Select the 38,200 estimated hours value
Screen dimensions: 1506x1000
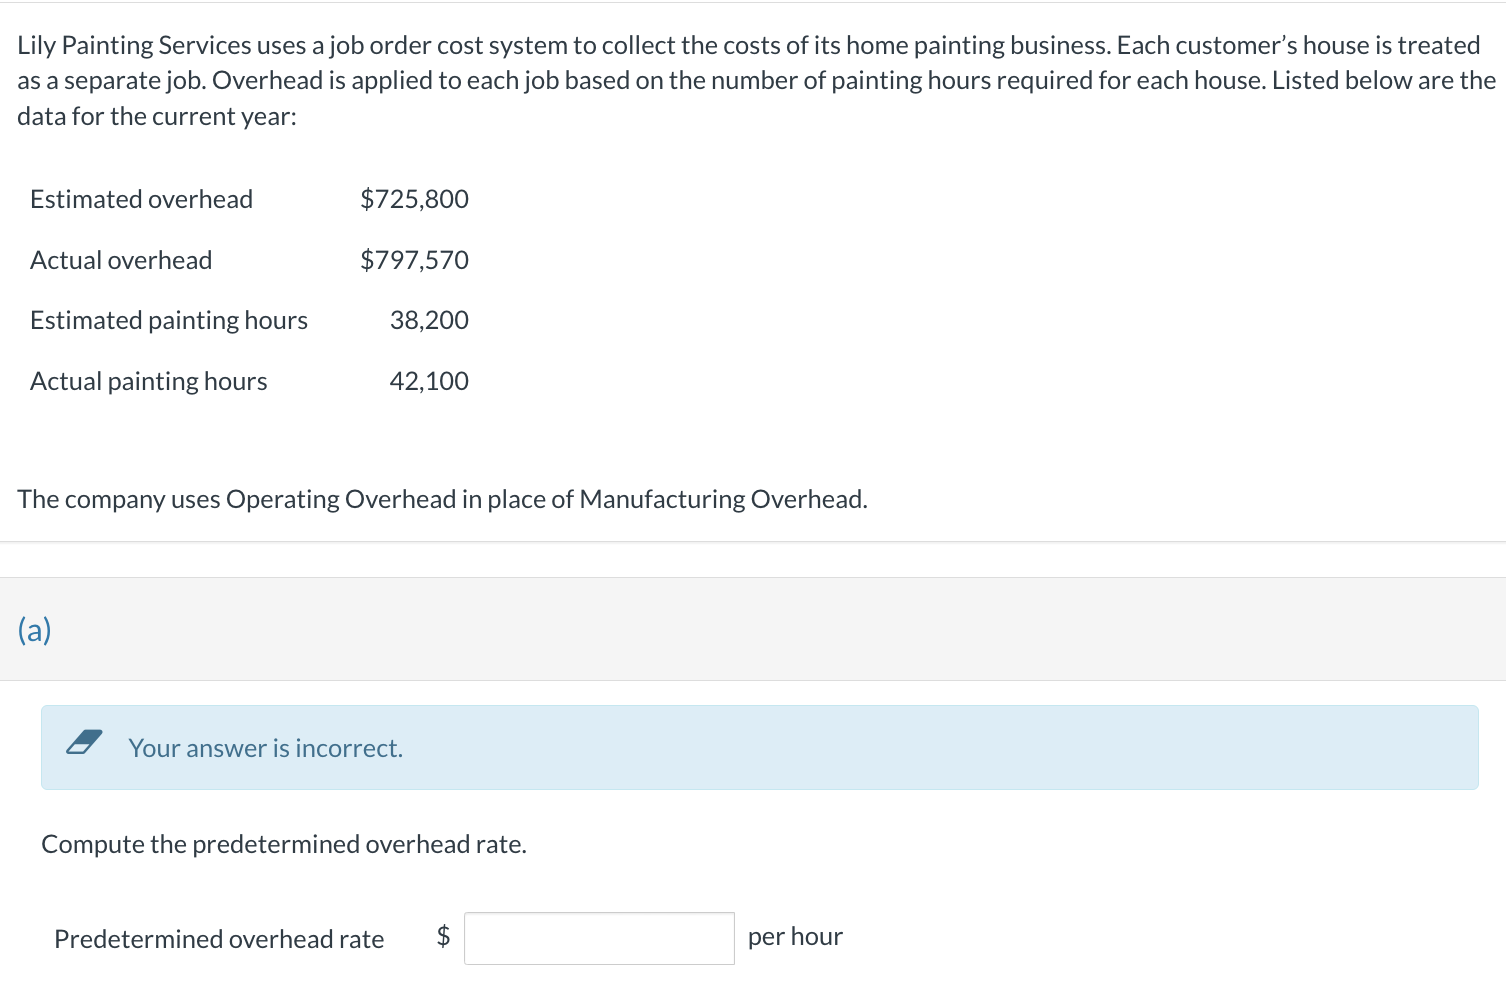pyautogui.click(x=429, y=320)
